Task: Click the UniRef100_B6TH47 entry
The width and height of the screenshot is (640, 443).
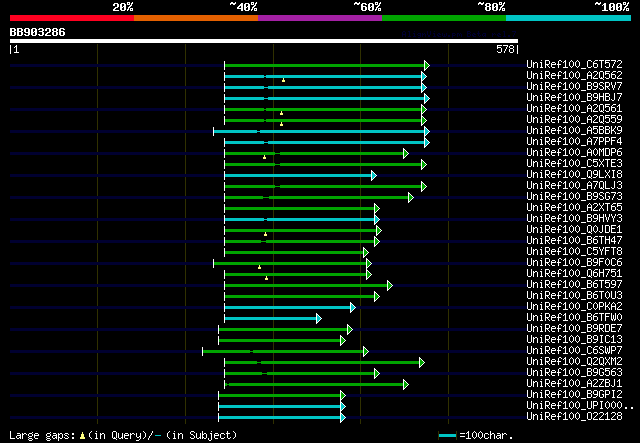Action: (x=574, y=240)
